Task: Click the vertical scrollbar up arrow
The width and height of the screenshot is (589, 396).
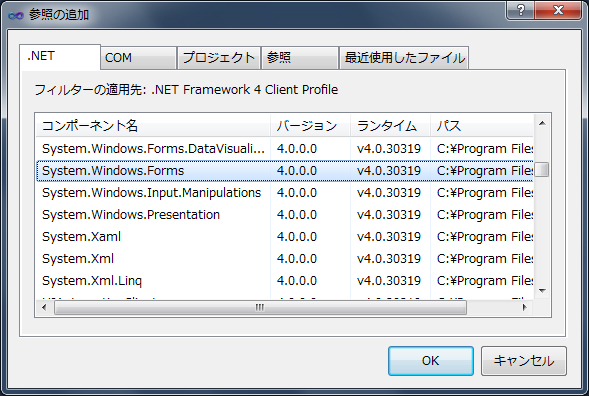Action: [542, 123]
